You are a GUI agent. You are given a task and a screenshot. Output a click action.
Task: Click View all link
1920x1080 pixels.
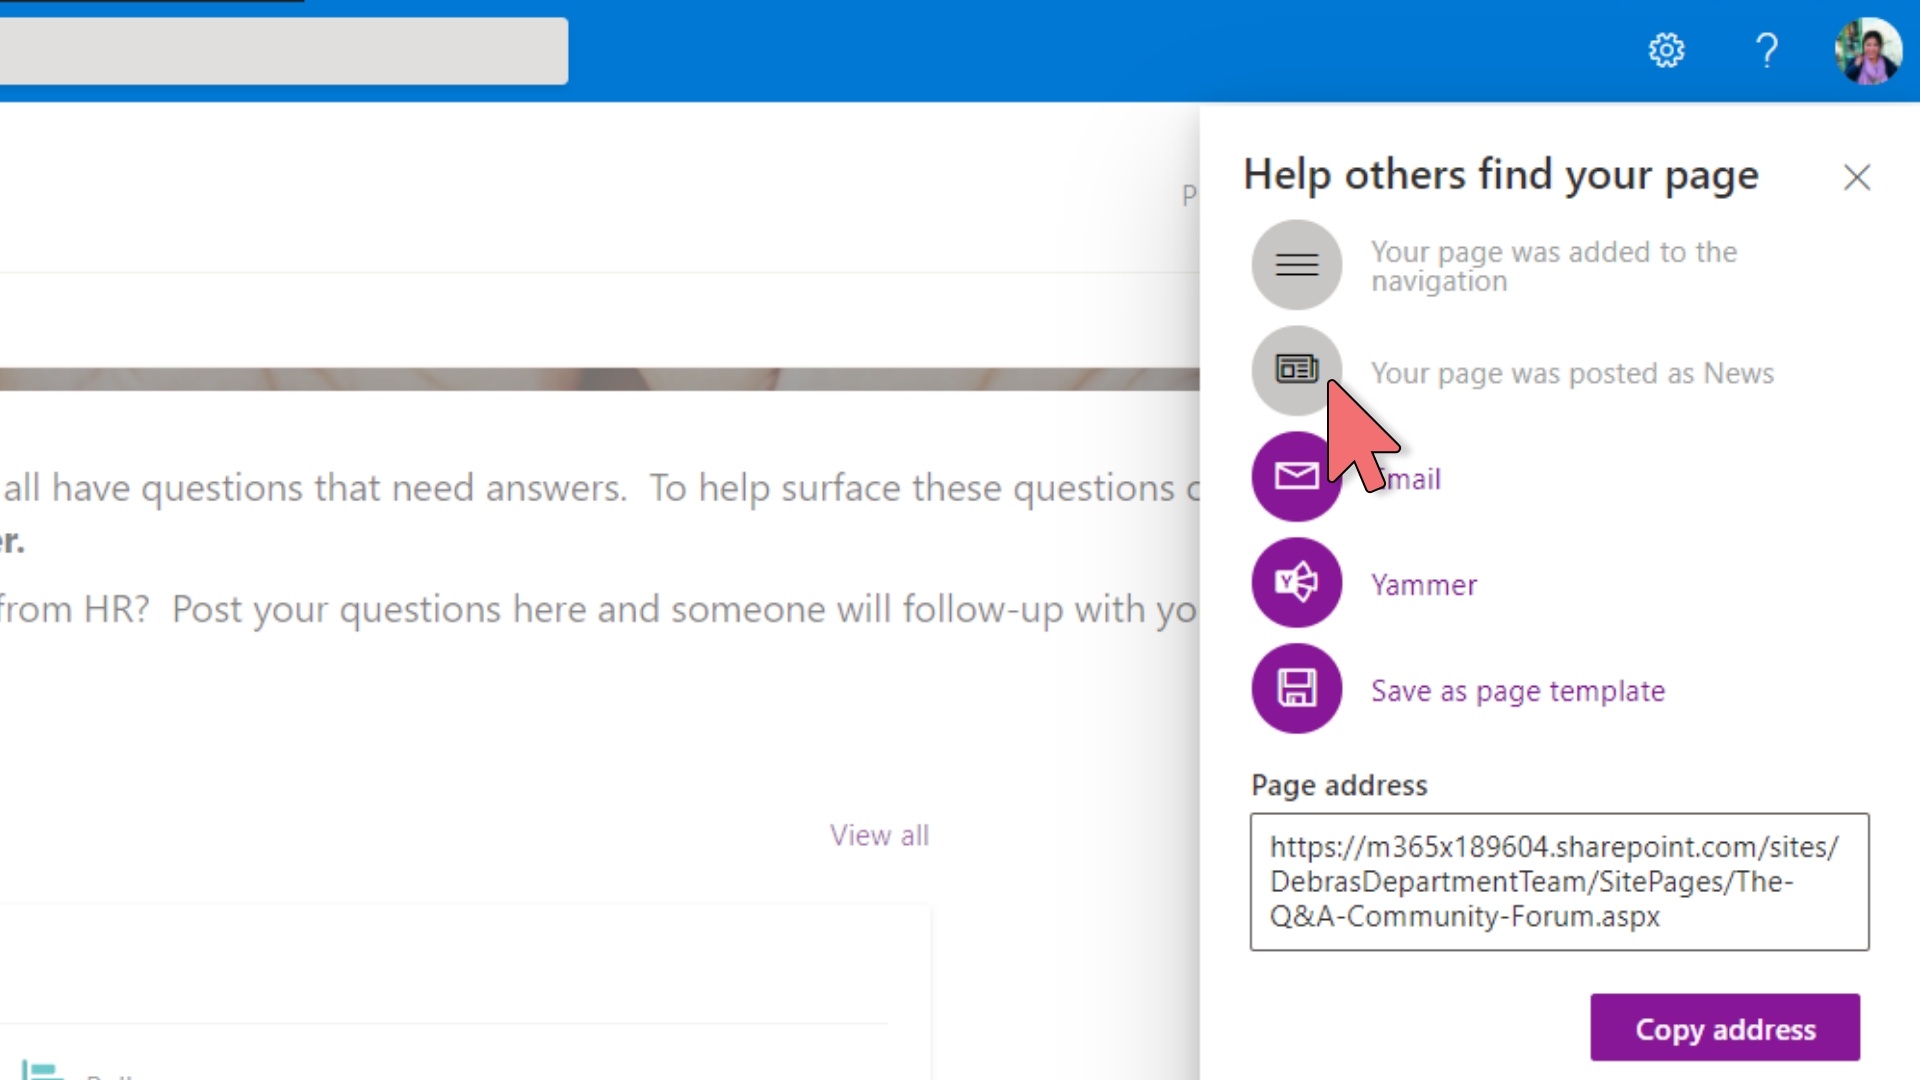click(x=880, y=833)
